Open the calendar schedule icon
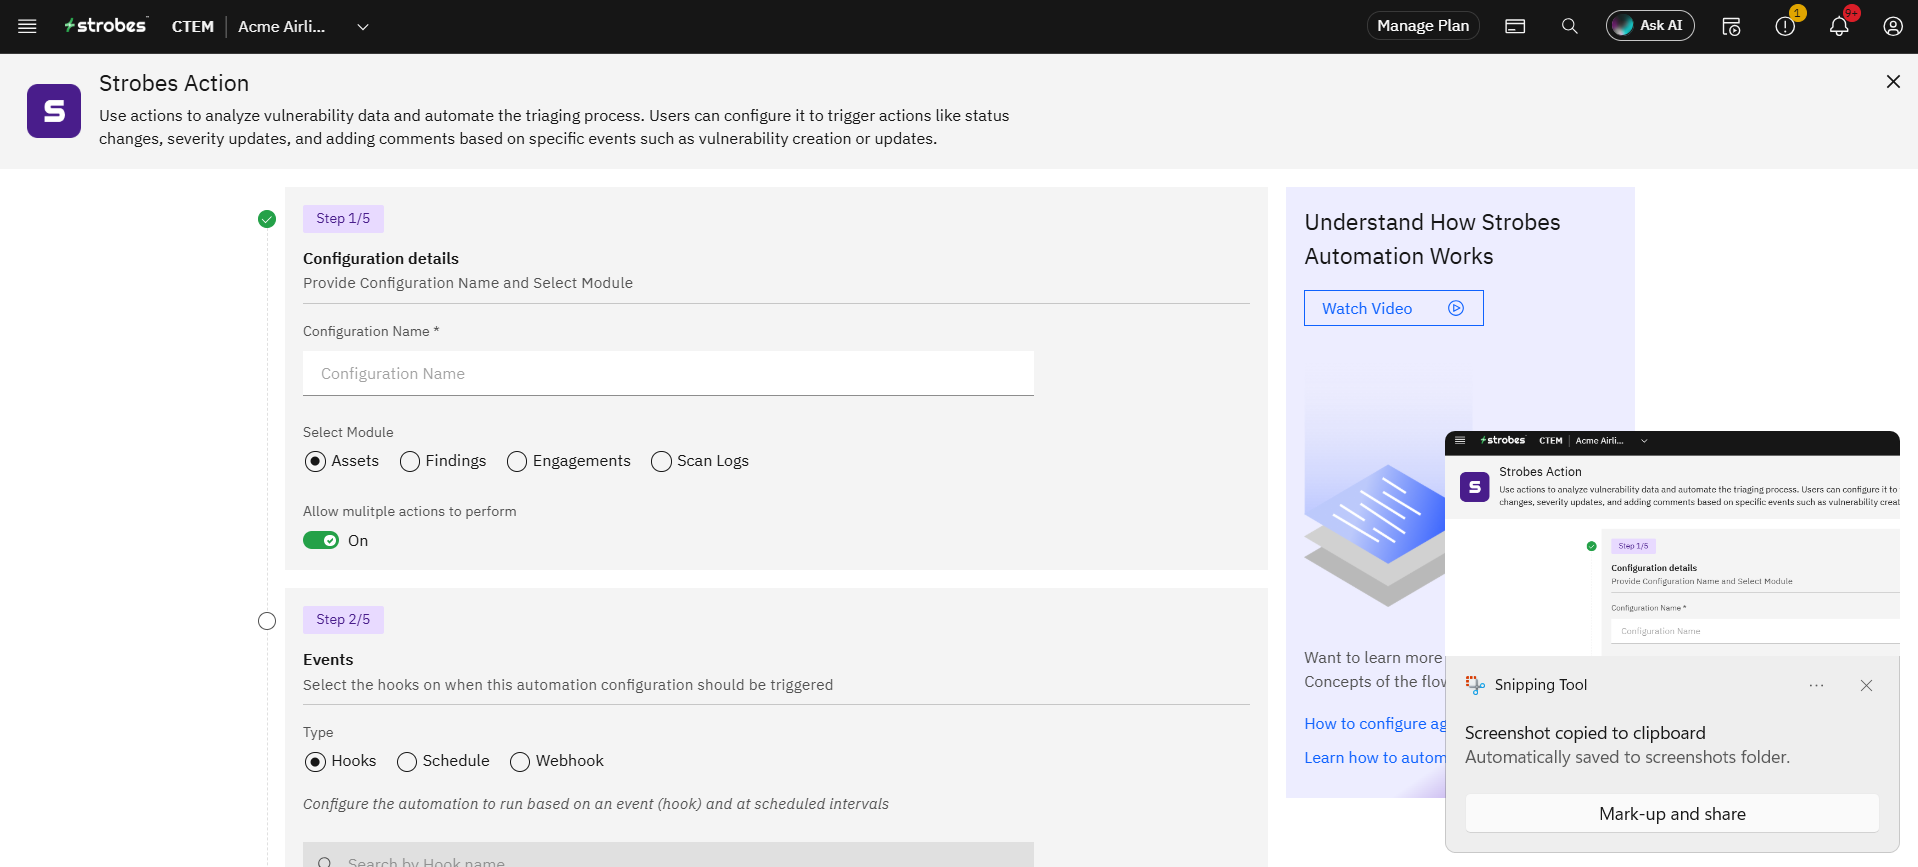 [x=1731, y=27]
